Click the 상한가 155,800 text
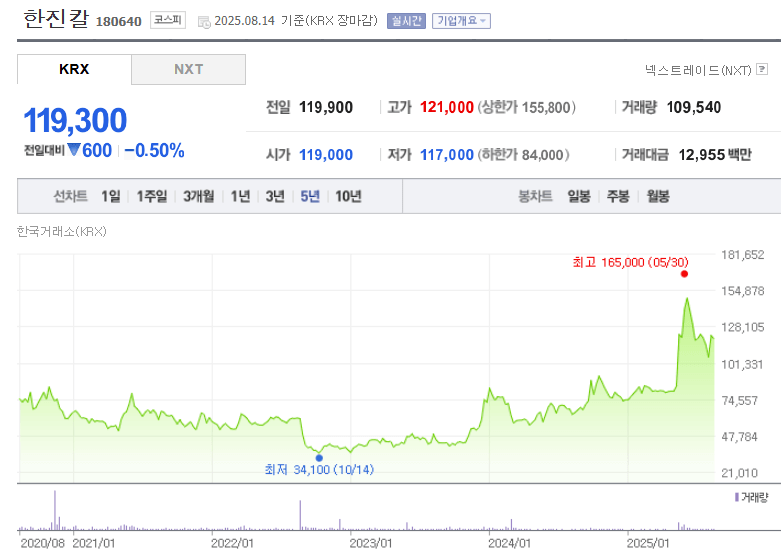 [x=526, y=107]
